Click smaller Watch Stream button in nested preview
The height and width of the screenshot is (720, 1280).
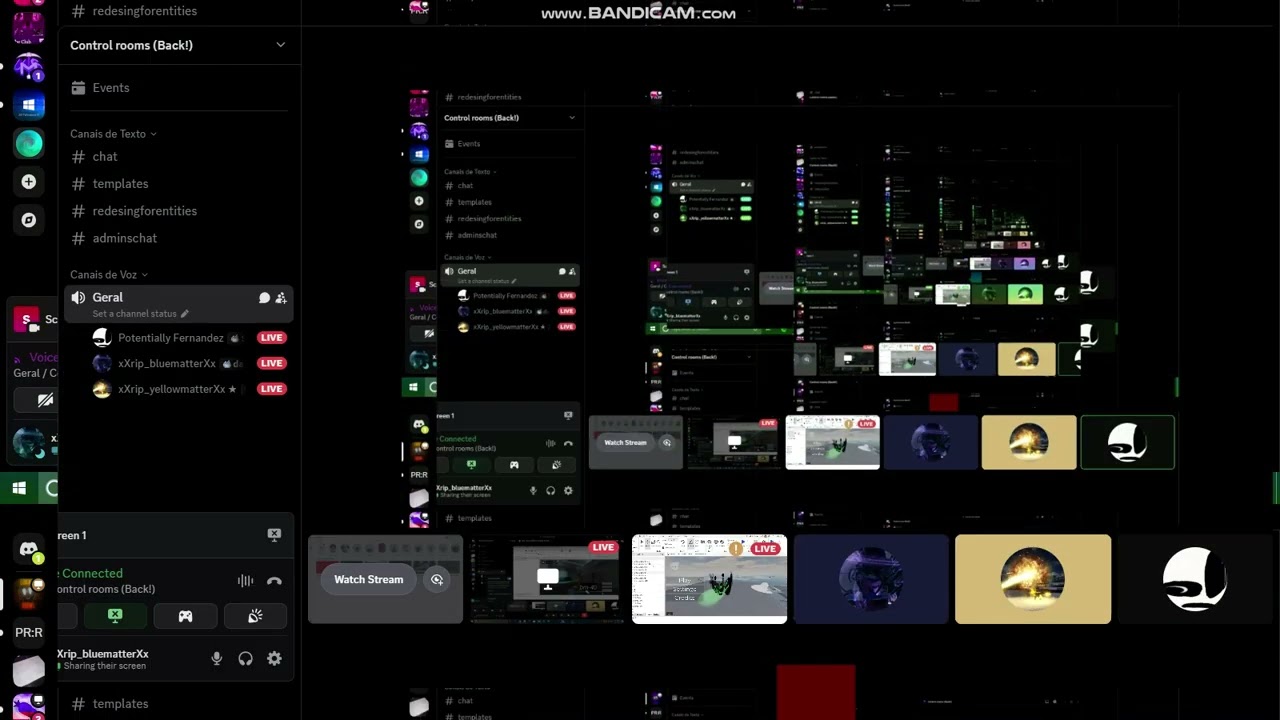coord(626,442)
